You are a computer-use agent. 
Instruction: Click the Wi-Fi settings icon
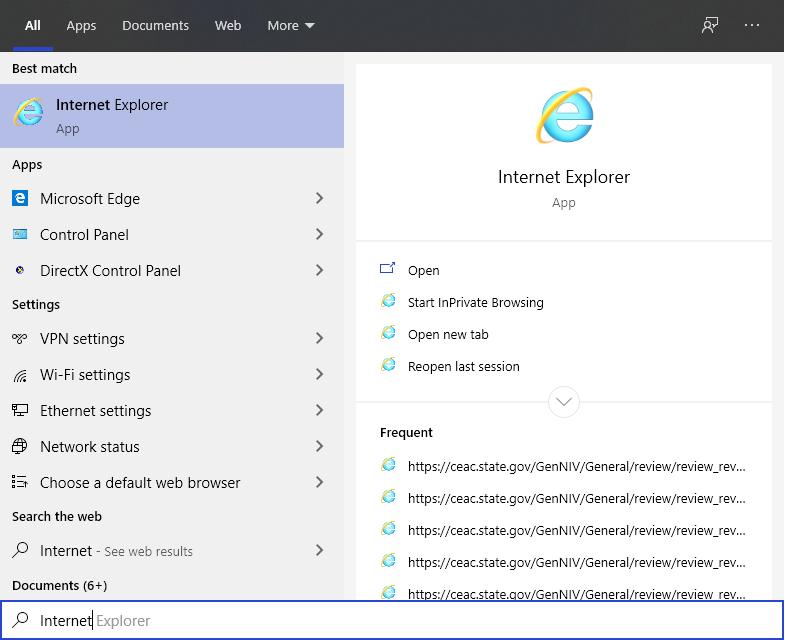click(x=20, y=375)
